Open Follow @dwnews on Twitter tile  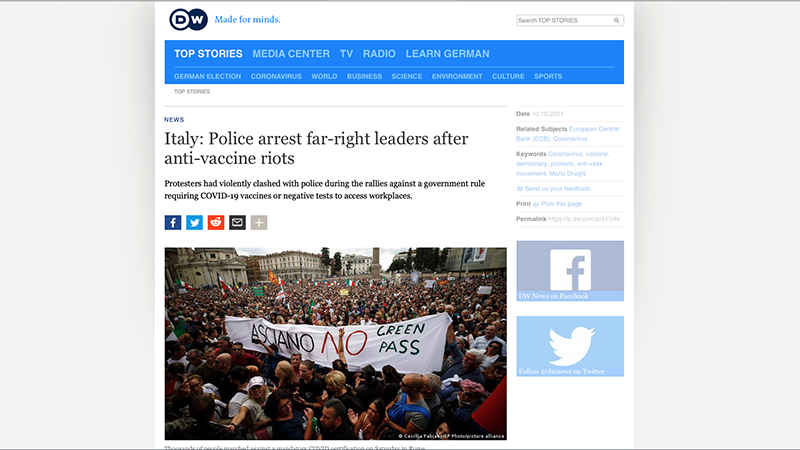pyautogui.click(x=570, y=346)
